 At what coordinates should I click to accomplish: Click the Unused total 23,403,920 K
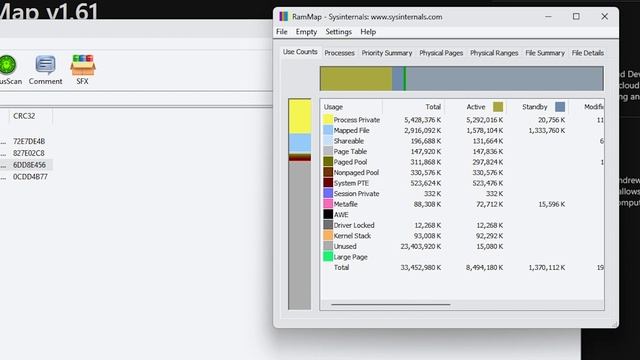[421, 247]
